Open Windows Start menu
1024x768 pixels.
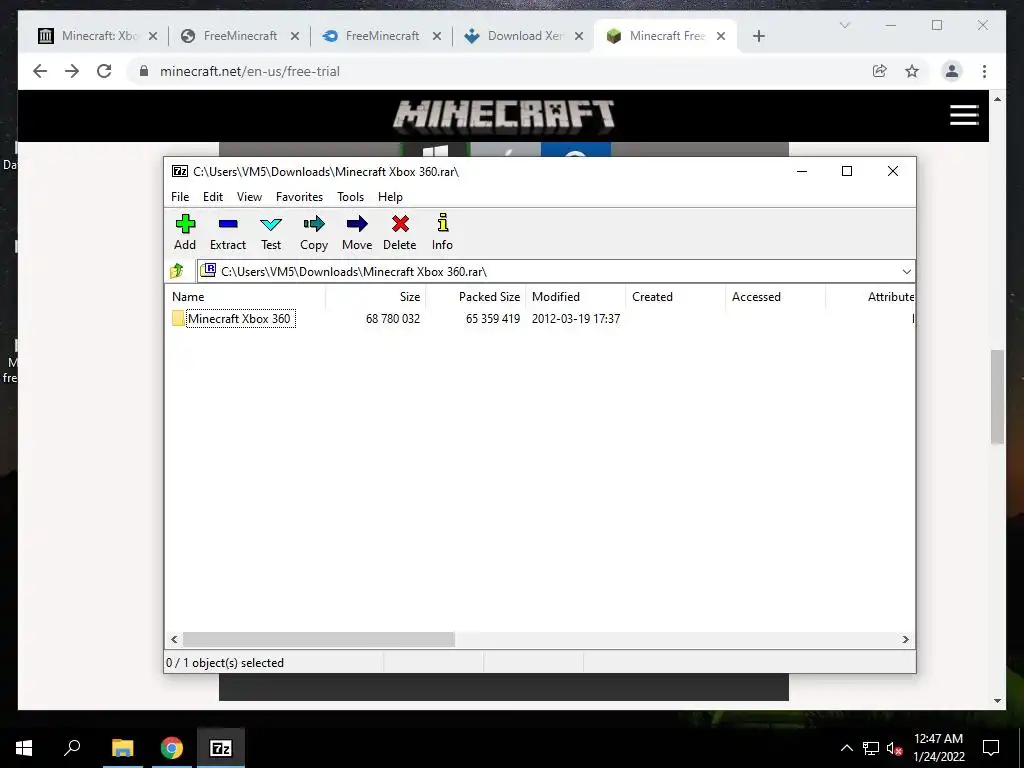24,748
